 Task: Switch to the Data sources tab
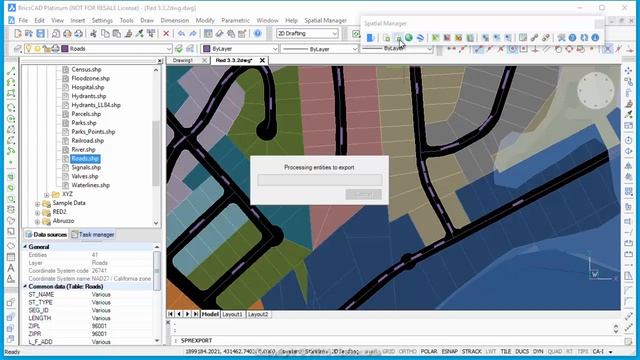click(x=46, y=235)
